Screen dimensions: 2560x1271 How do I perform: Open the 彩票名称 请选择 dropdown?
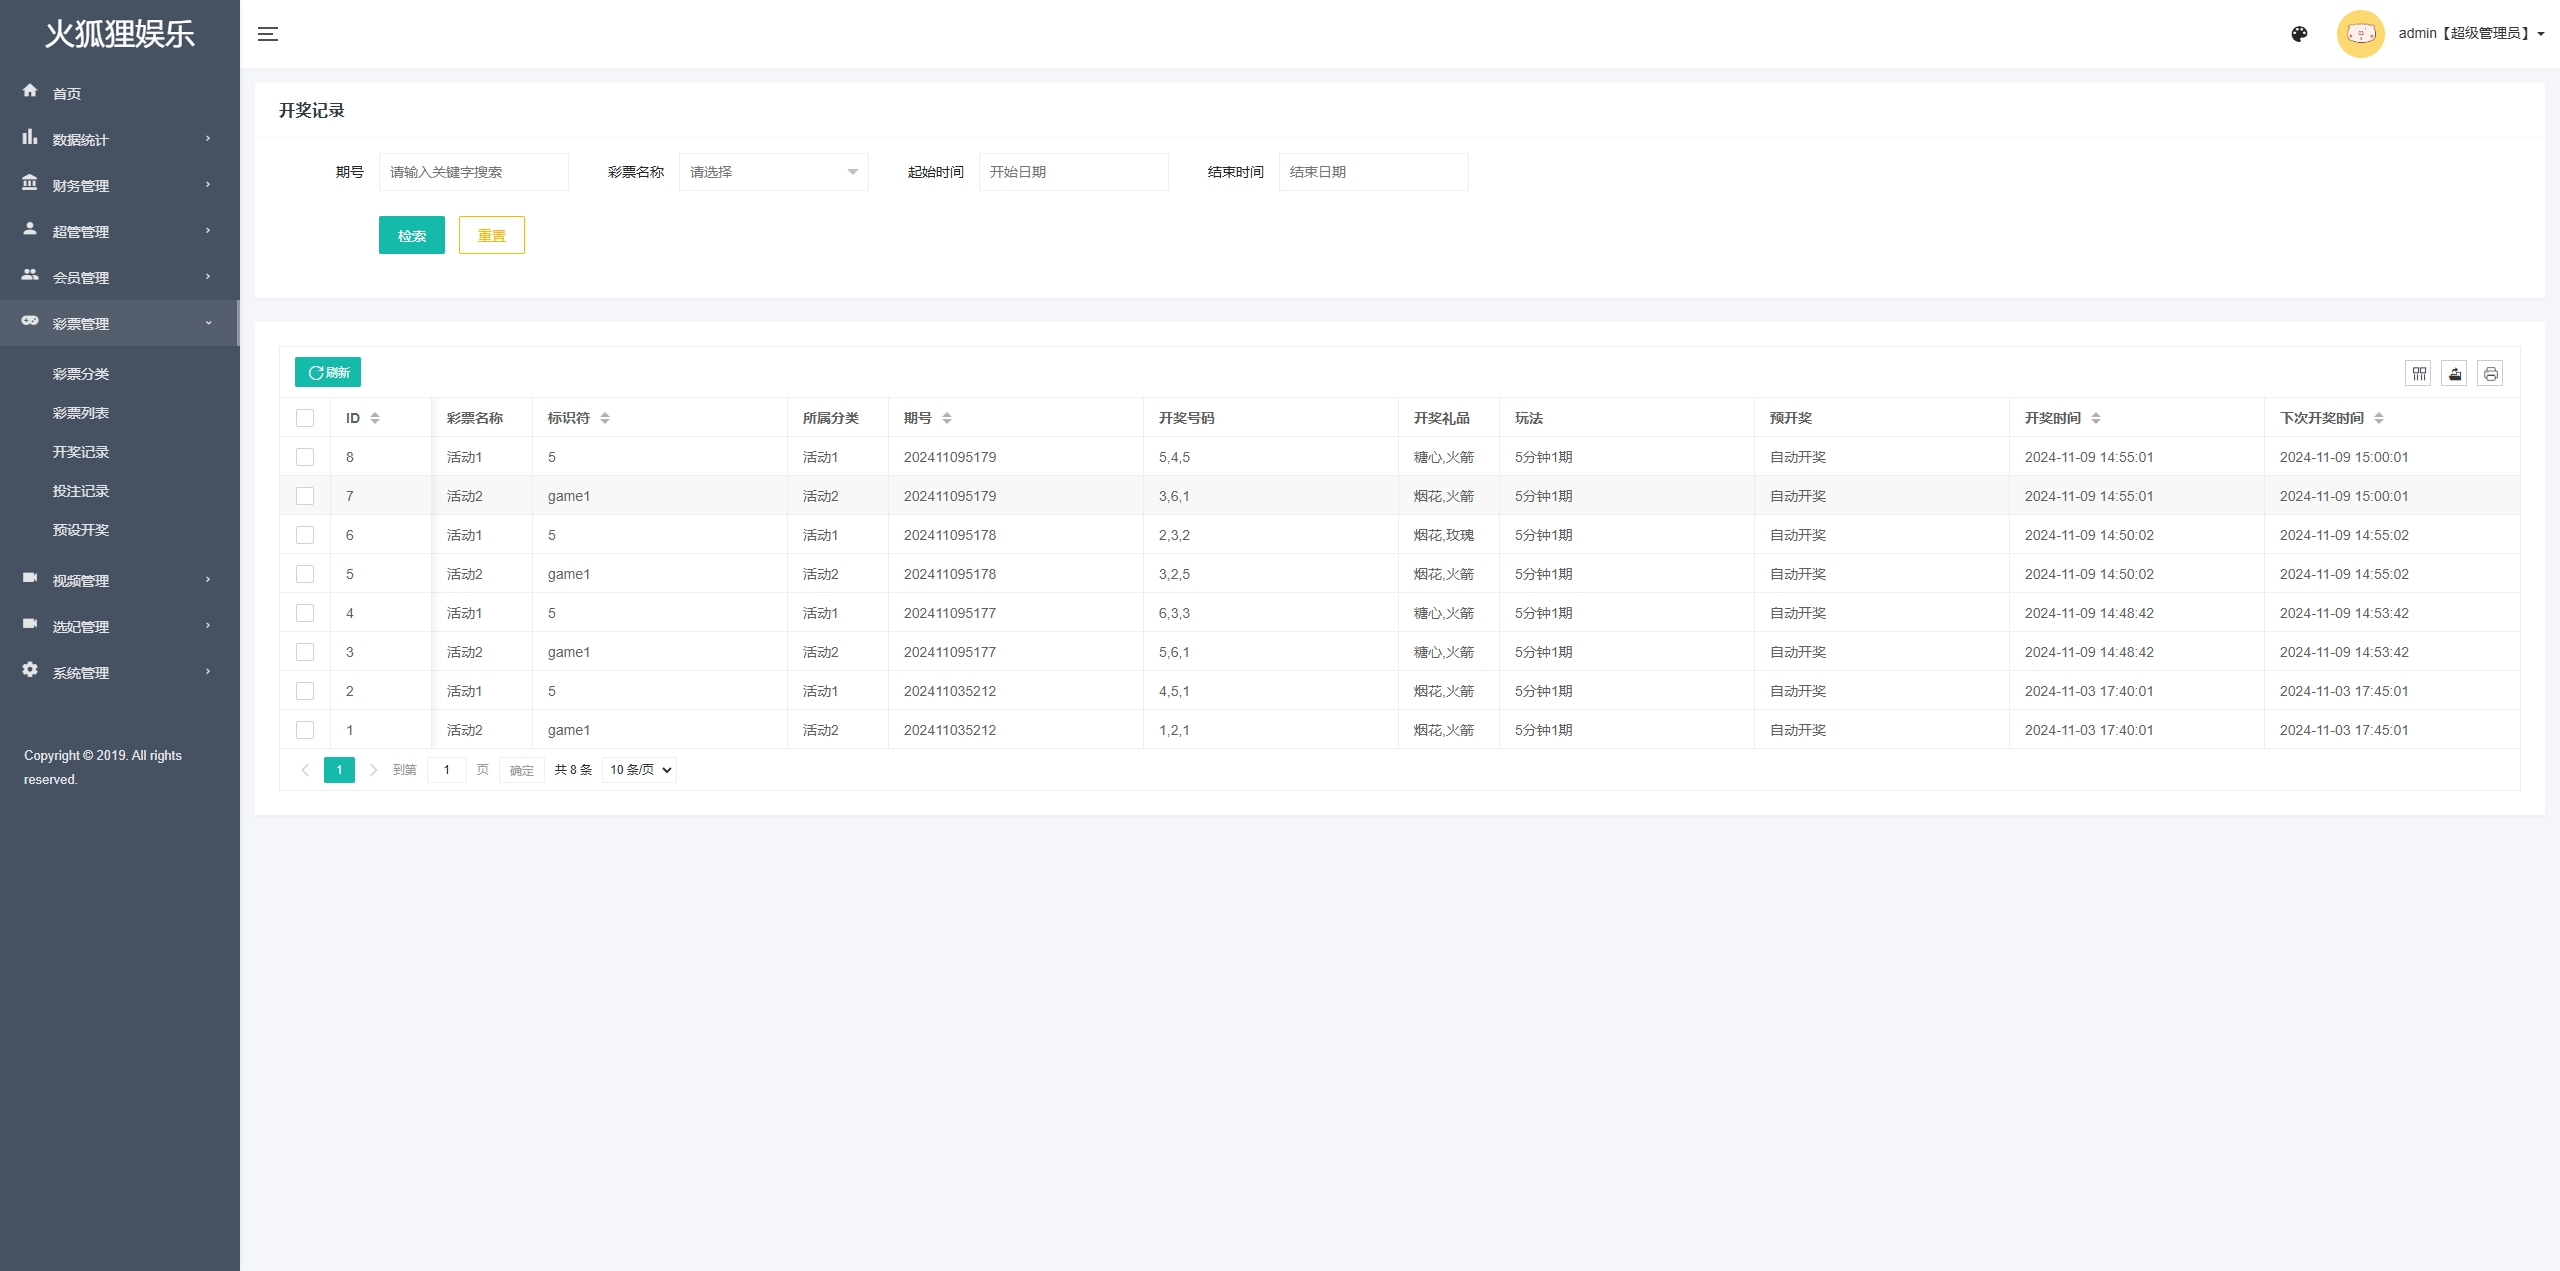pyautogui.click(x=773, y=172)
